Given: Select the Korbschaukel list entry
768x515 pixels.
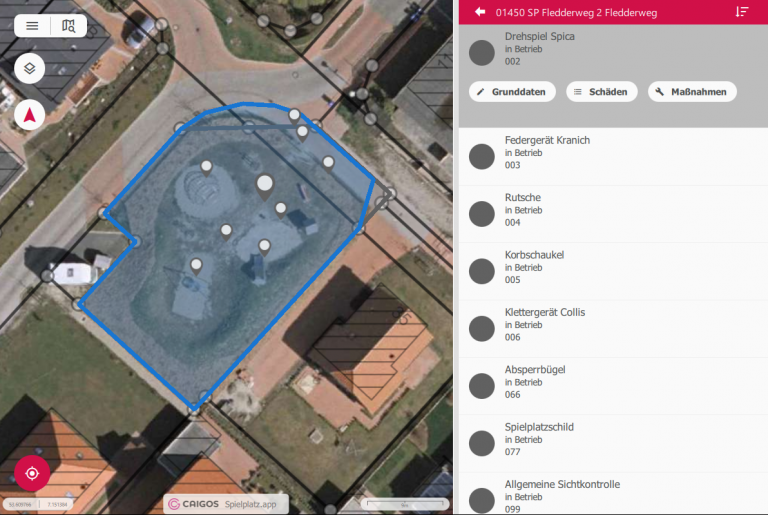Looking at the screenshot, I should coord(613,271).
